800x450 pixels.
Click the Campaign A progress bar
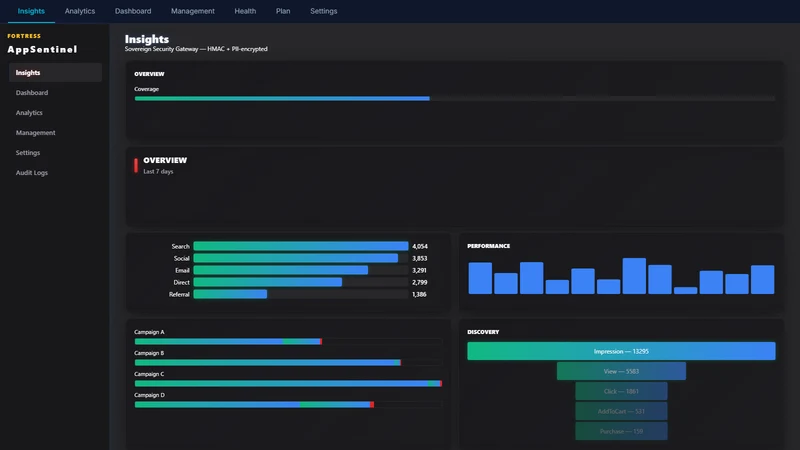[x=288, y=341]
